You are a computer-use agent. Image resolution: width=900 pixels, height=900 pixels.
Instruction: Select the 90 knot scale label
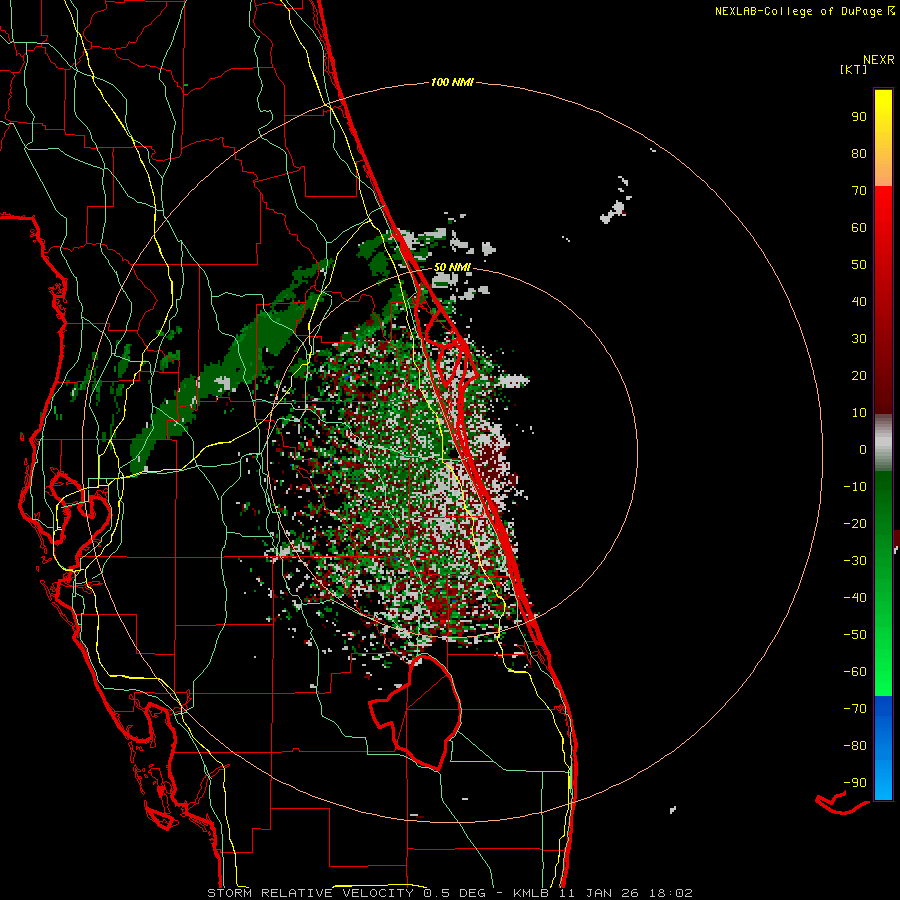pos(859,117)
